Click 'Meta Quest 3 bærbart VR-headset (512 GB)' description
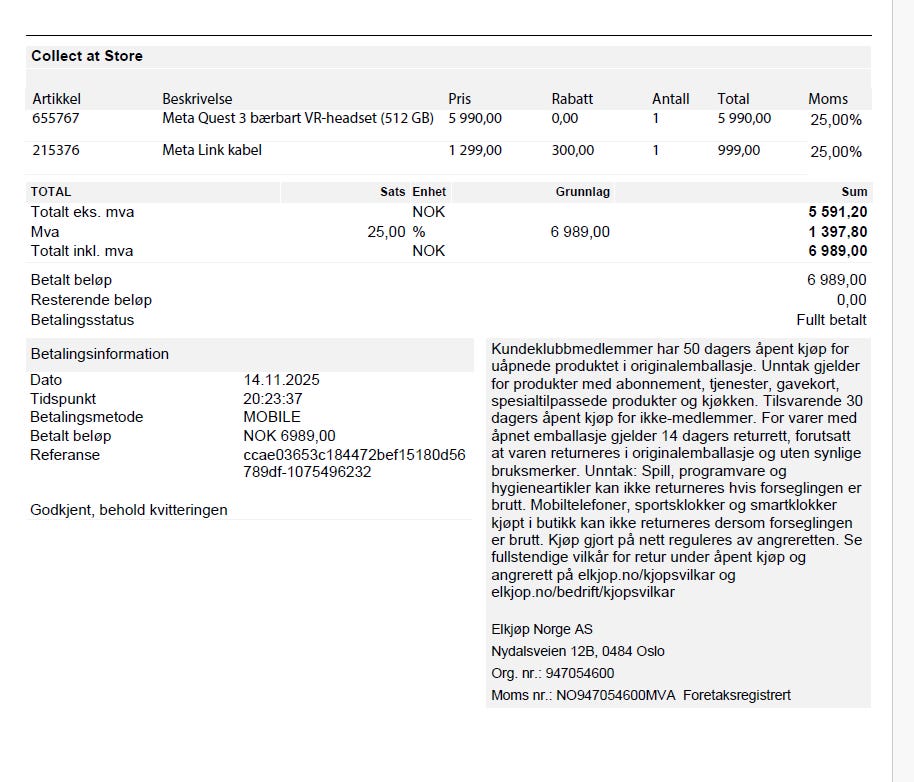 coord(298,118)
